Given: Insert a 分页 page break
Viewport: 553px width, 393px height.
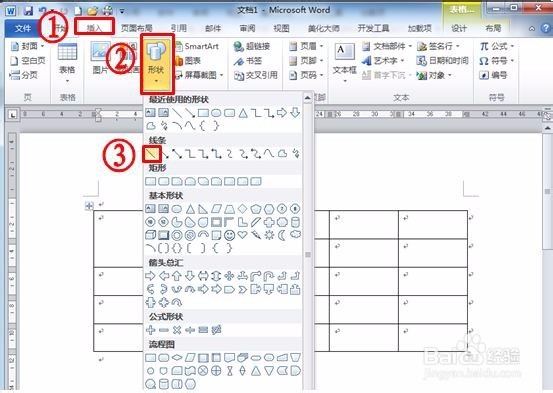Looking at the screenshot, I should click(x=24, y=75).
